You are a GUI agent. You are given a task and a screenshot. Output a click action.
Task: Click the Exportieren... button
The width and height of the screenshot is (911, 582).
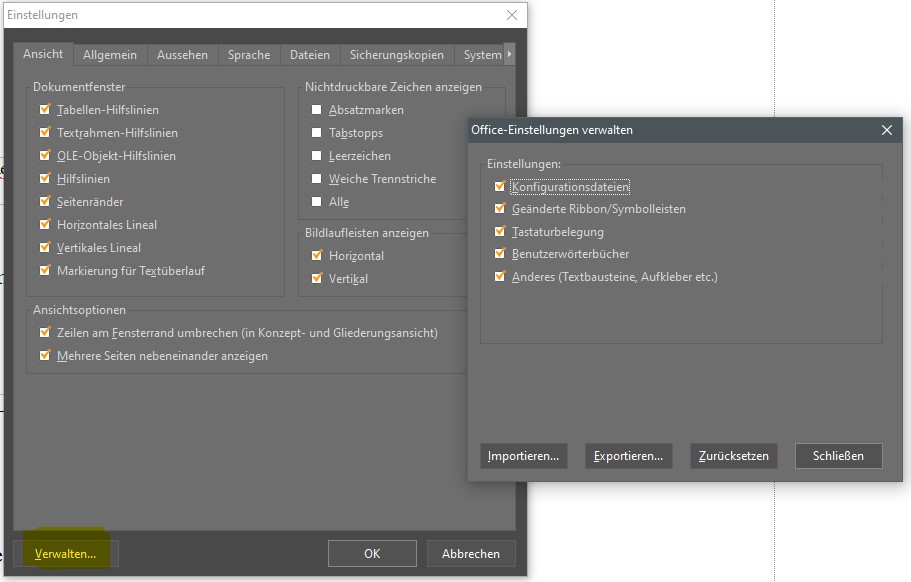coord(628,456)
